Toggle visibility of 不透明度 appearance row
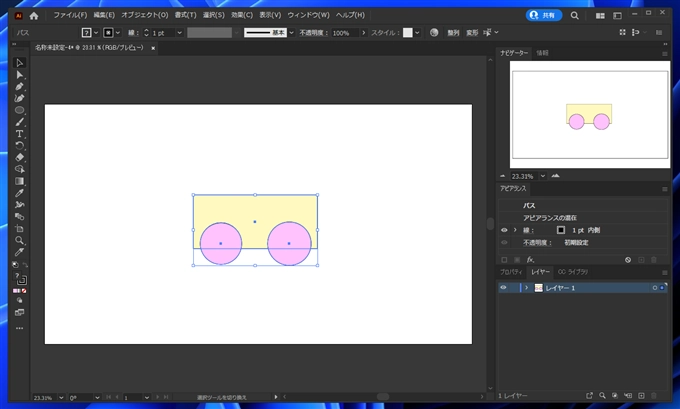The height and width of the screenshot is (409, 680). [504, 242]
